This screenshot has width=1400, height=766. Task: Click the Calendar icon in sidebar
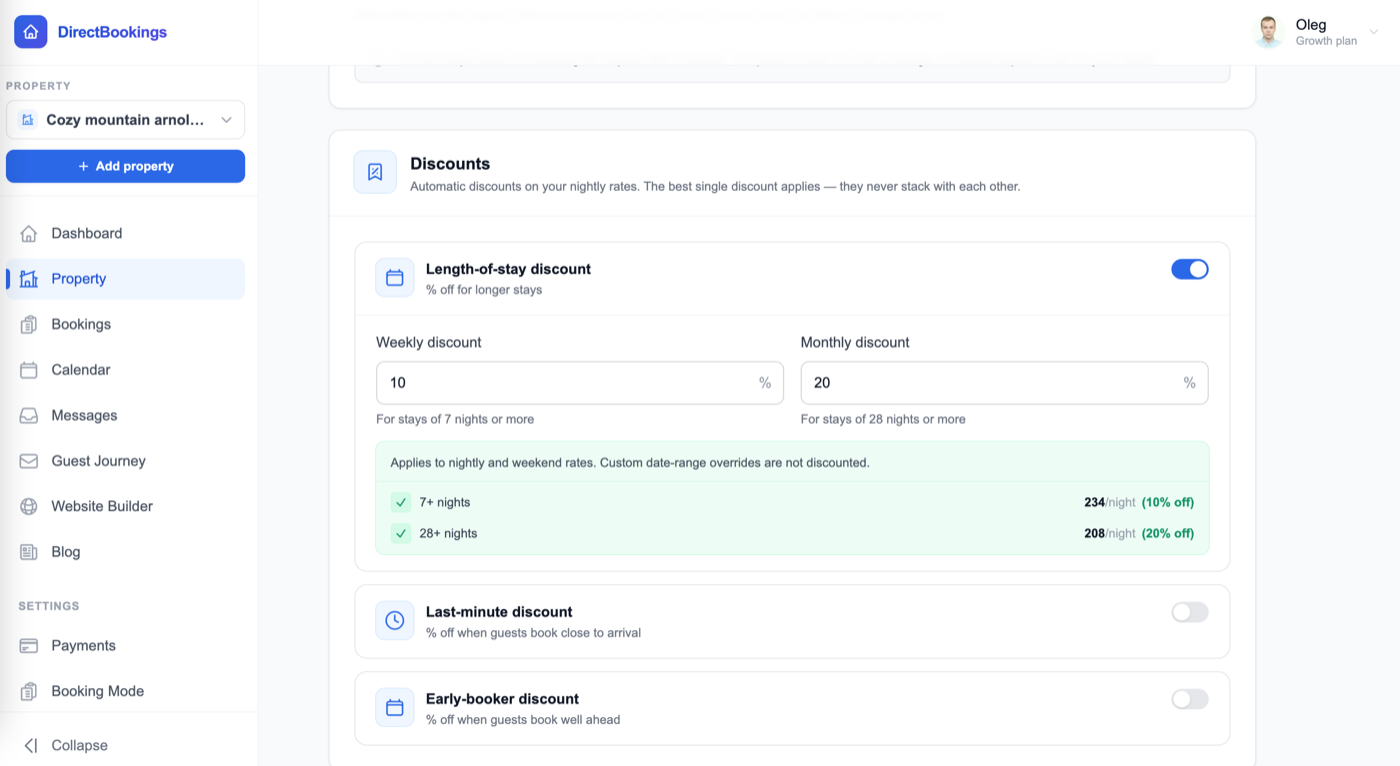pos(29,370)
